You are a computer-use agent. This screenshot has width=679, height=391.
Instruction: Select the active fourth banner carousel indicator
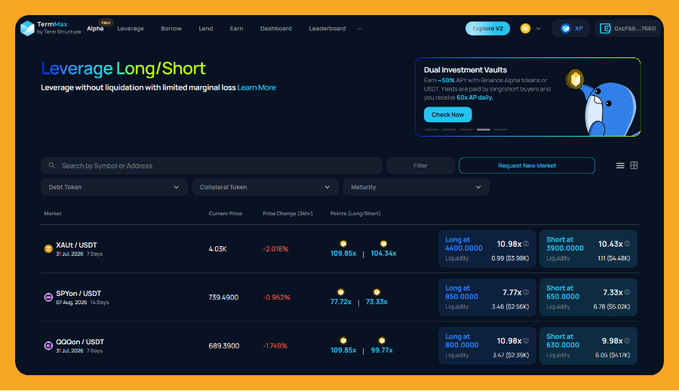click(x=483, y=129)
